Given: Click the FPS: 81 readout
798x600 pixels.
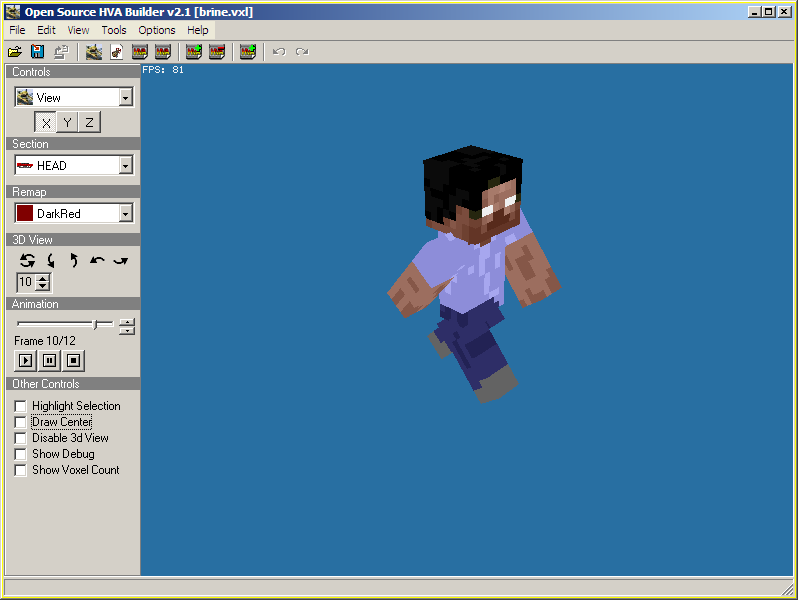Looking at the screenshot, I should [x=163, y=70].
